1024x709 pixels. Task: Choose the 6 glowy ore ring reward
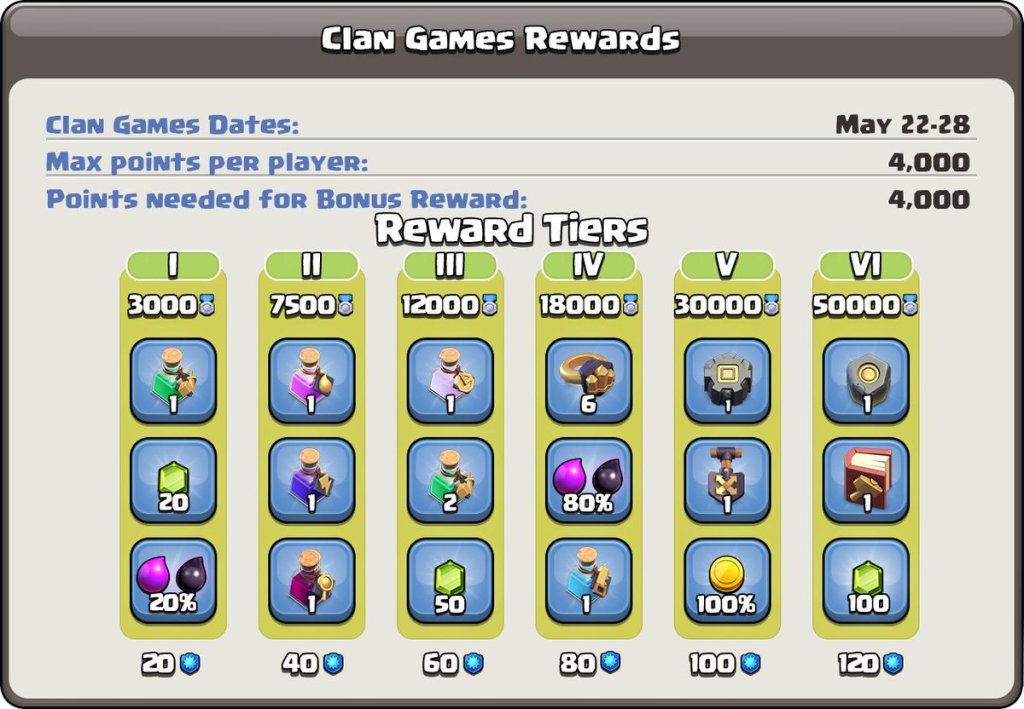588,381
